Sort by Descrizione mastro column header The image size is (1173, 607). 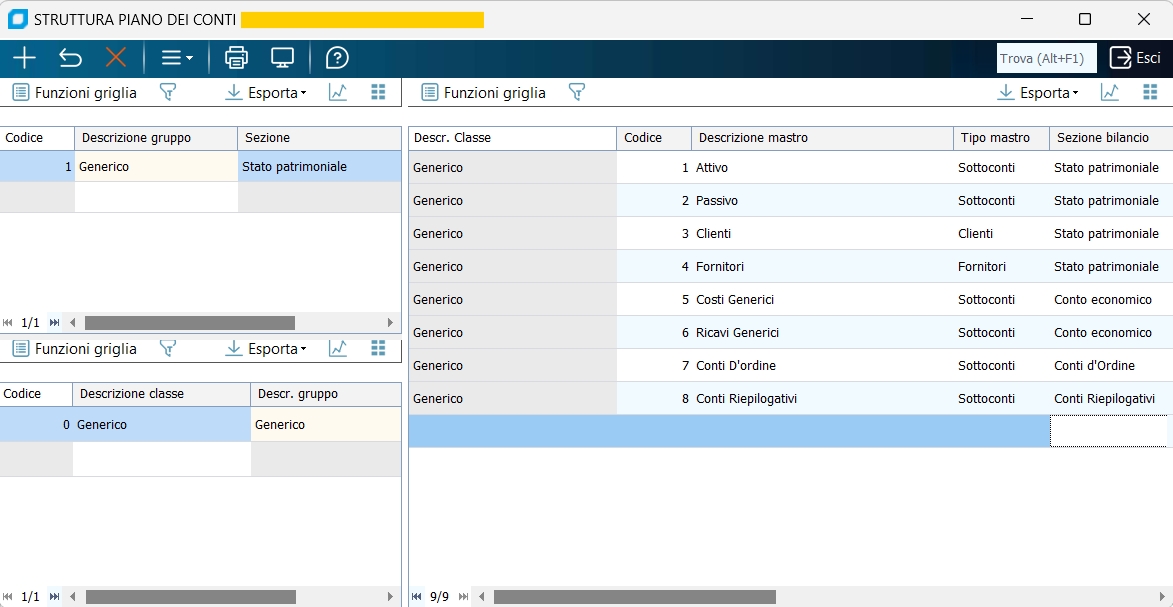[x=822, y=138]
